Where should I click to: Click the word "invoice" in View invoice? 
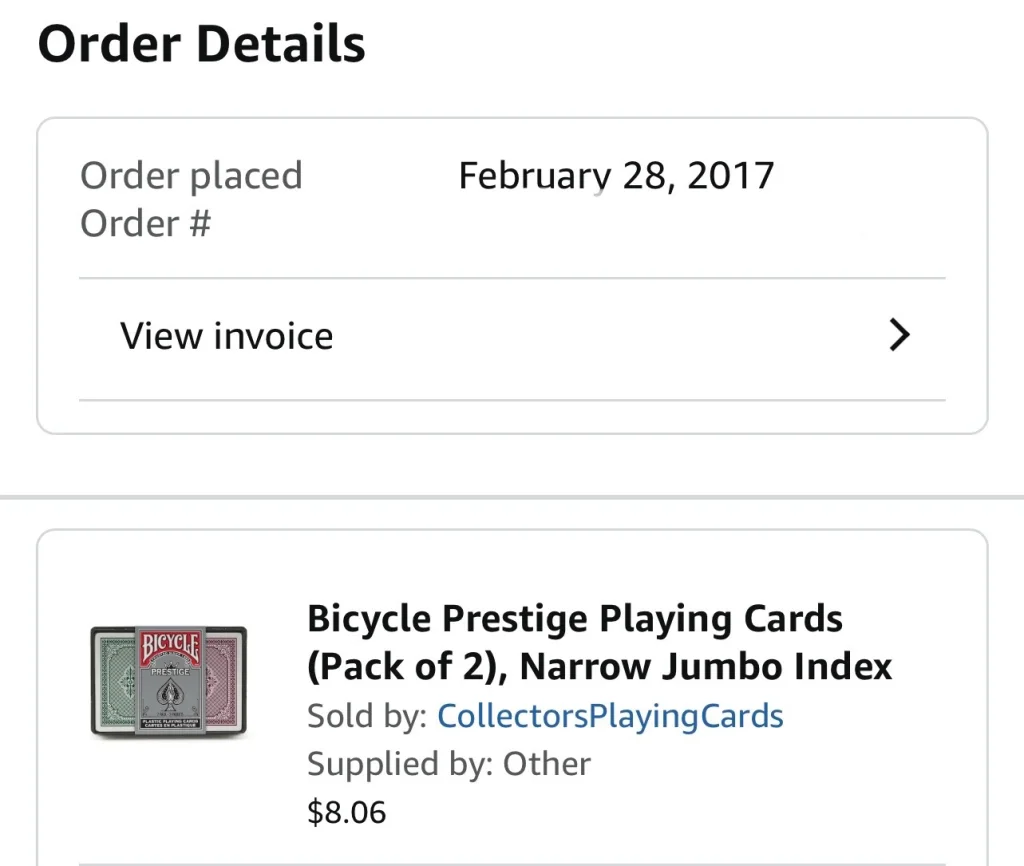270,336
